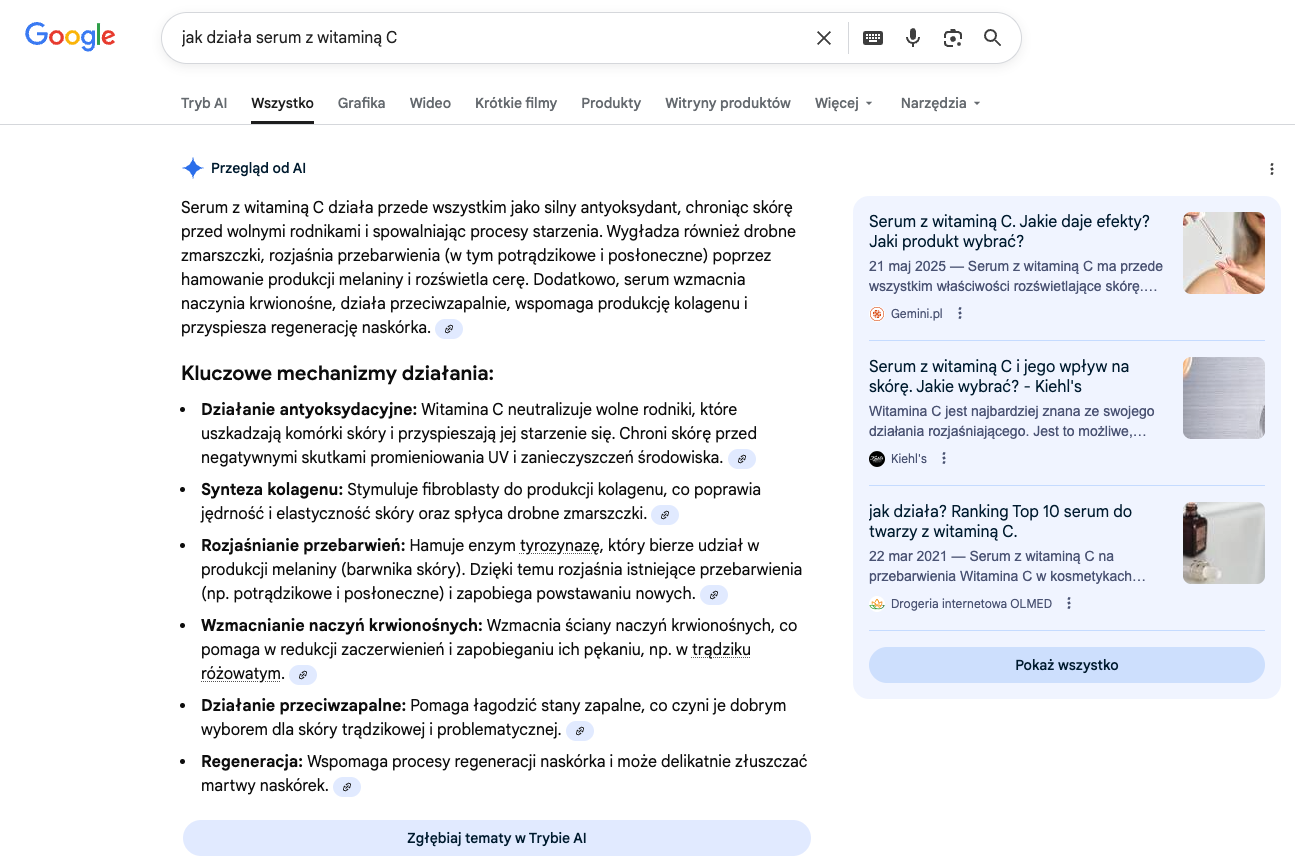Clear the search query with X icon
Viewport: 1295px width, 867px height.
click(x=823, y=38)
